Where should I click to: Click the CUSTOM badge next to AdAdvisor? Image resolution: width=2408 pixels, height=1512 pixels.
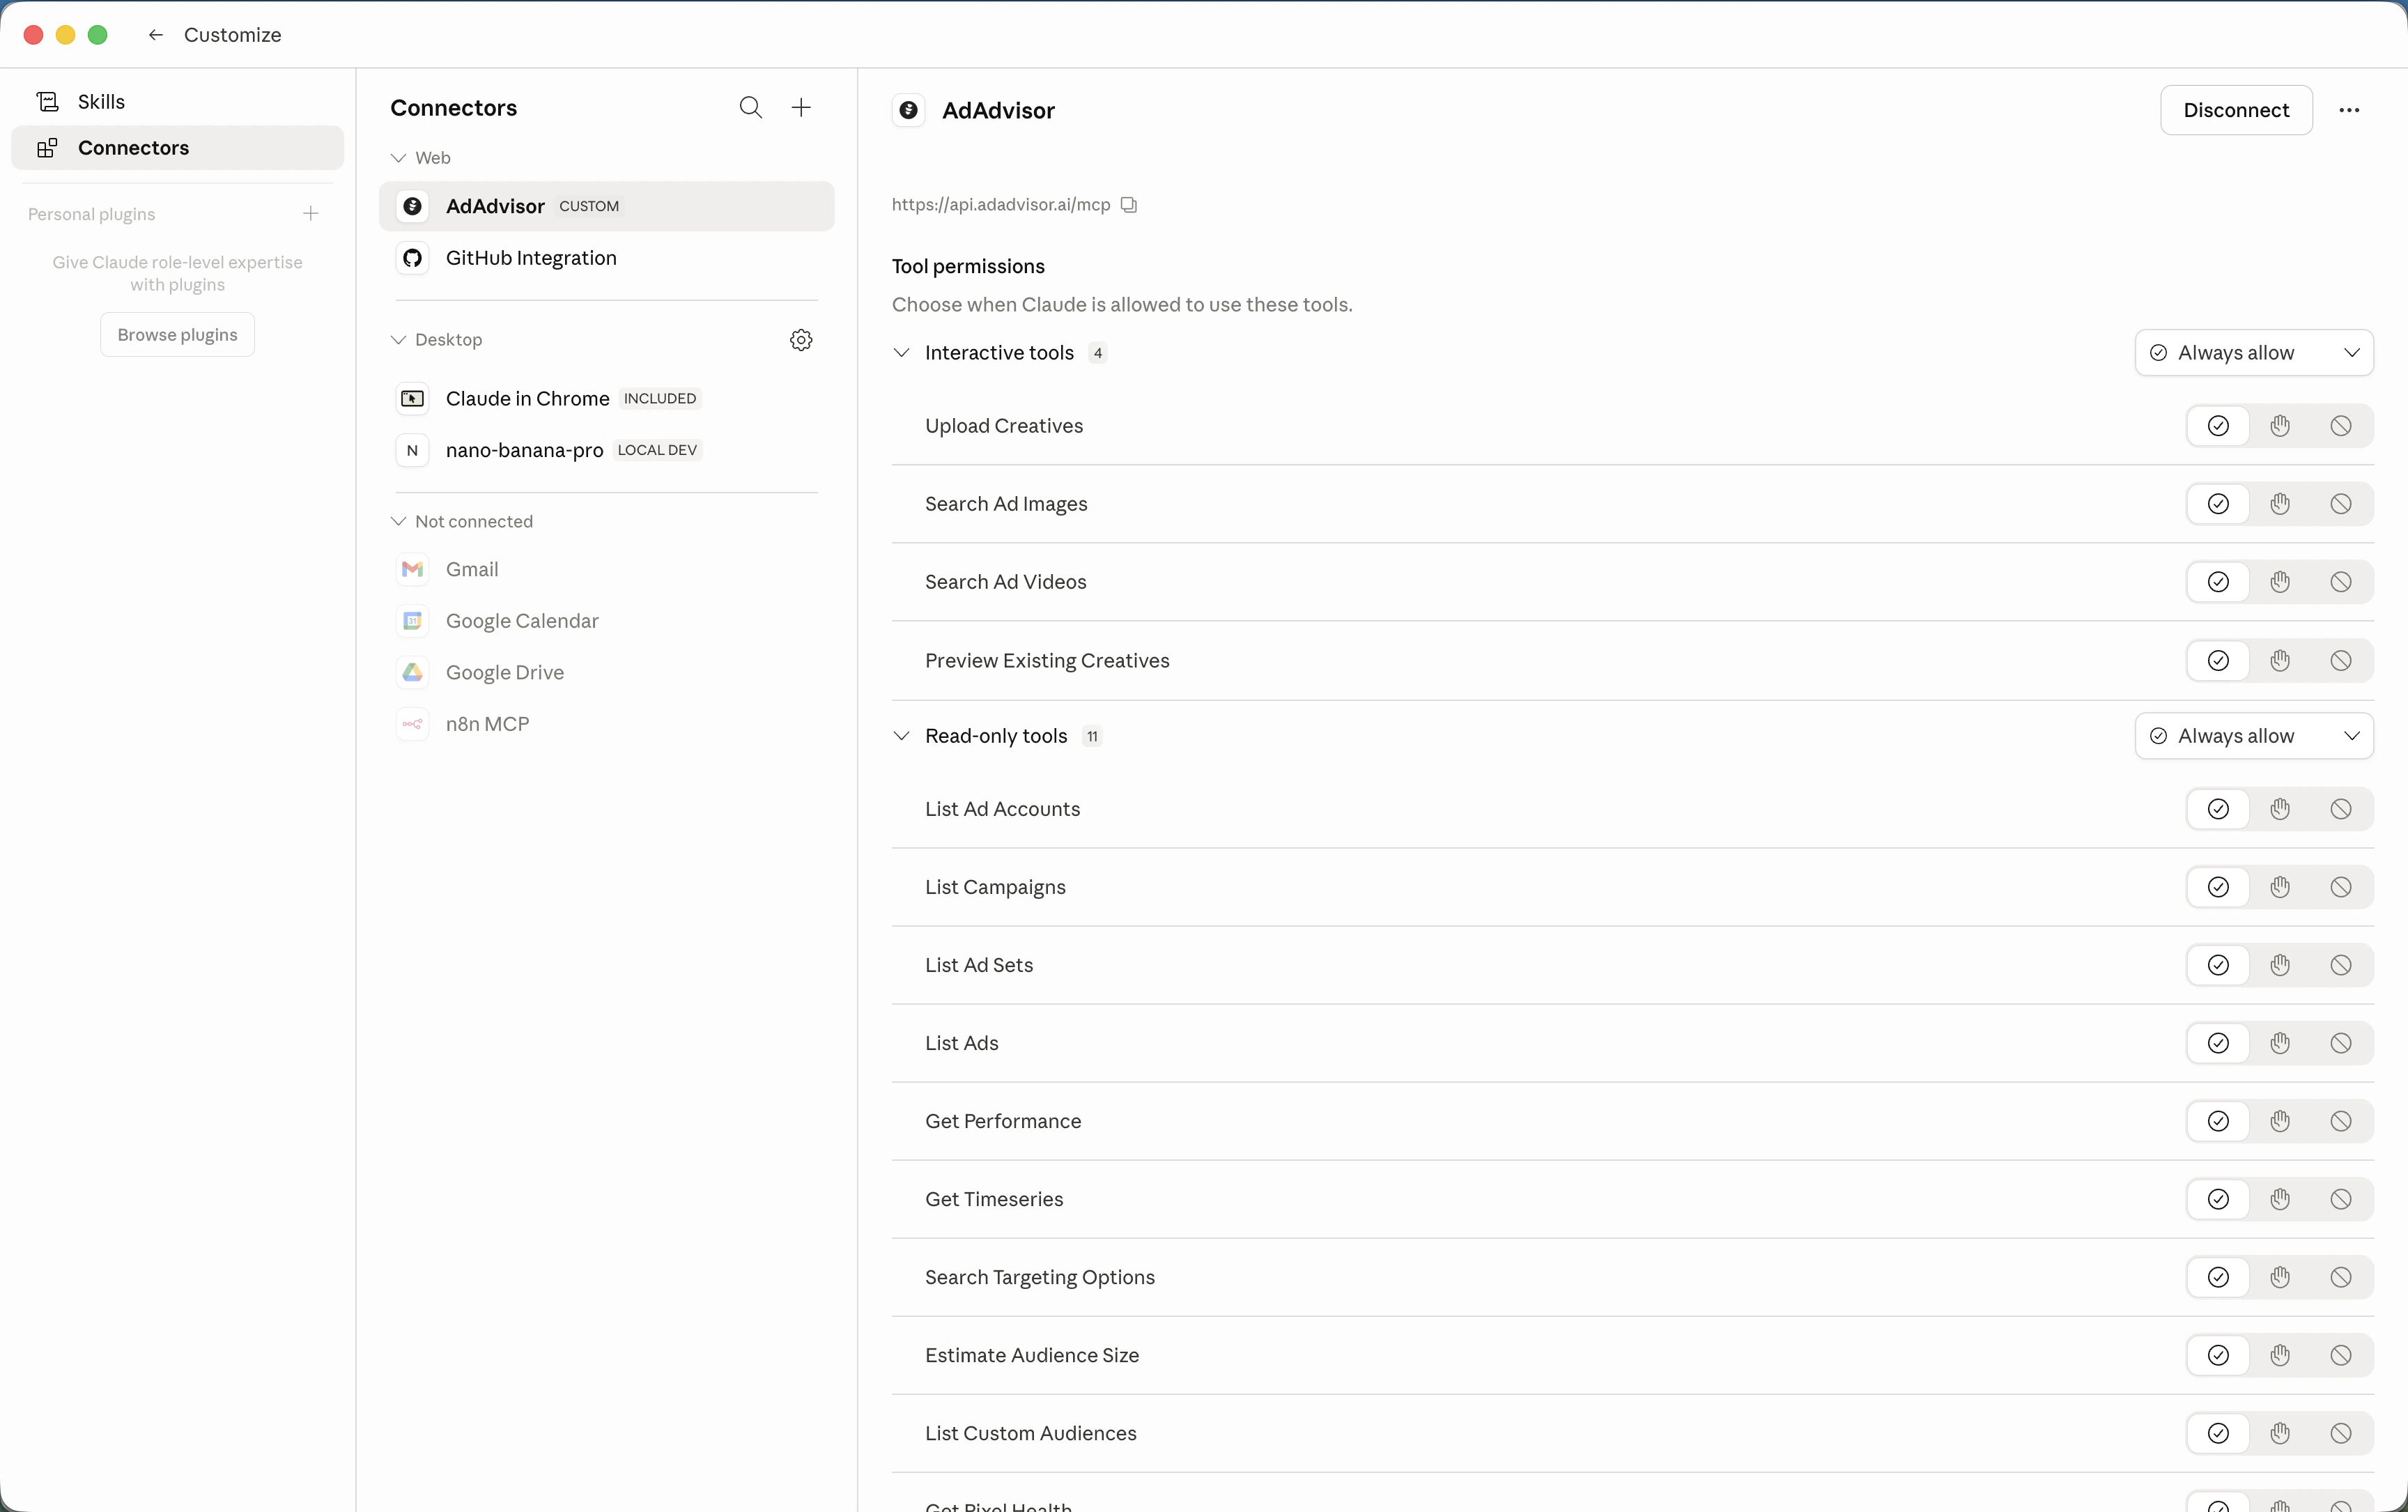click(589, 206)
